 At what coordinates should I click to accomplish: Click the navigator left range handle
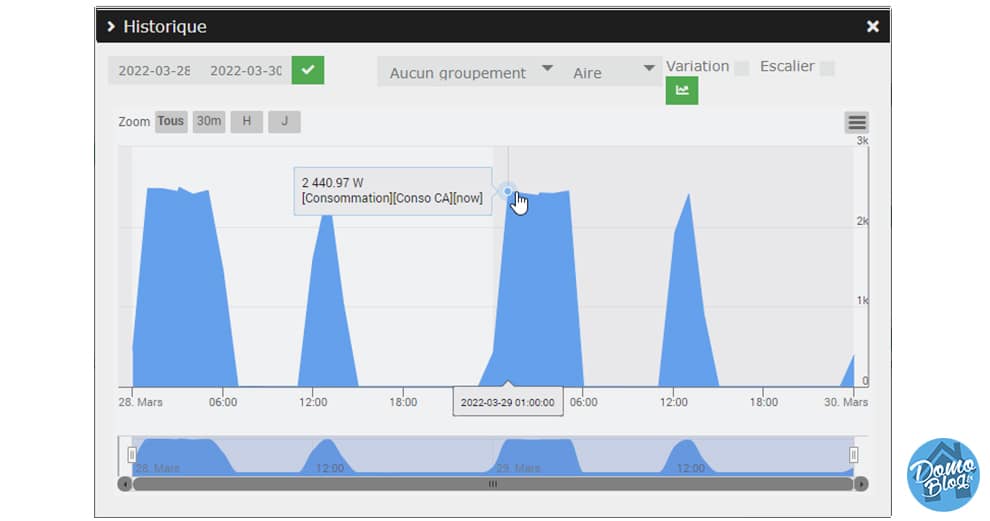[131, 455]
